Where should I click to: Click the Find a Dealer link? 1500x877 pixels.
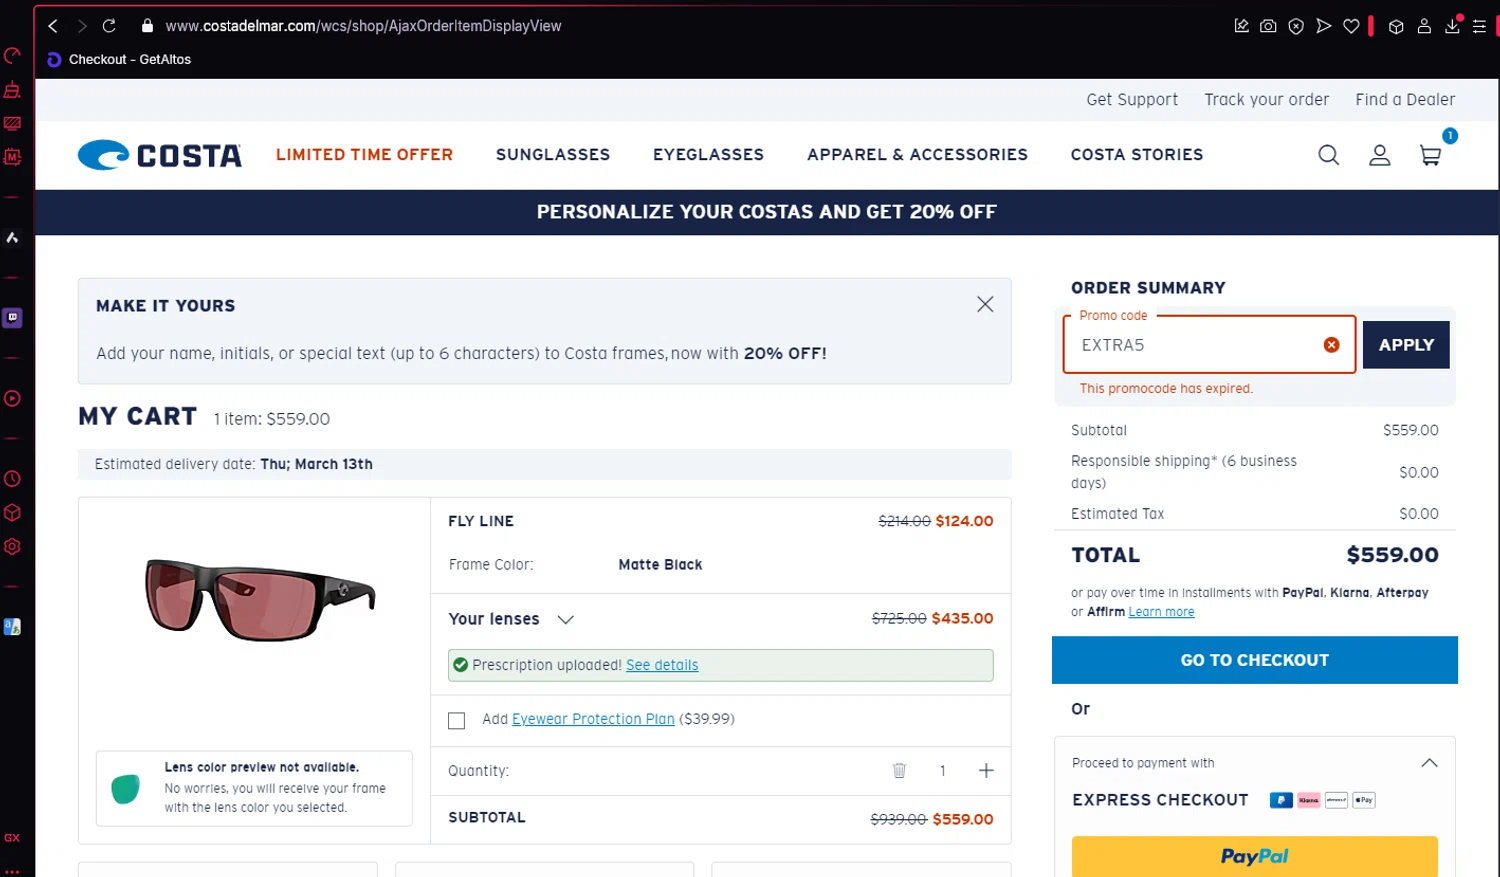coord(1405,100)
